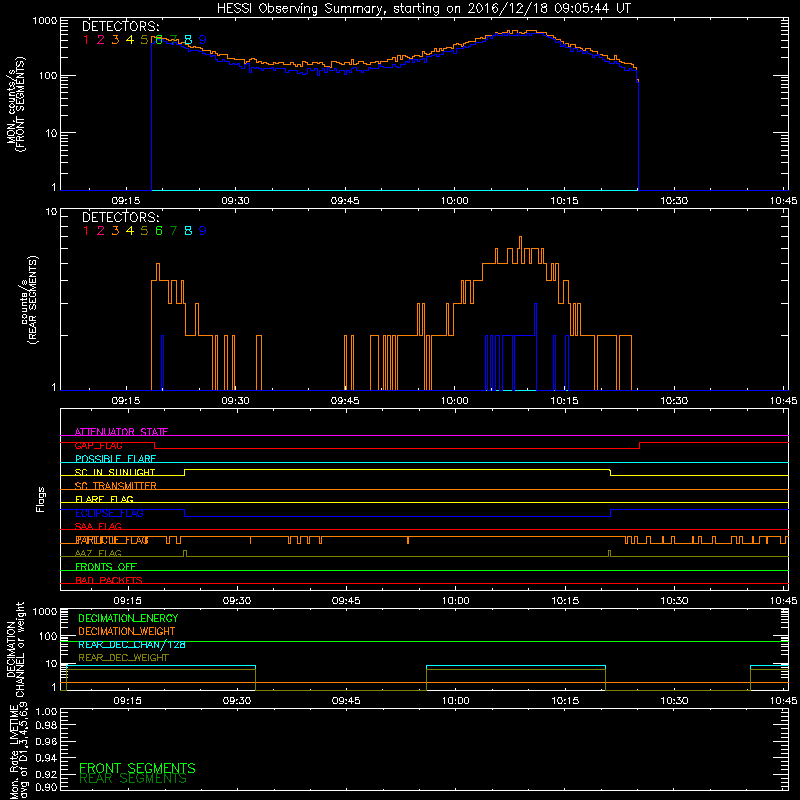The width and height of the screenshot is (800, 800).
Task: Click the DECIMATION_ENERGY legend label
Action: 128,618
